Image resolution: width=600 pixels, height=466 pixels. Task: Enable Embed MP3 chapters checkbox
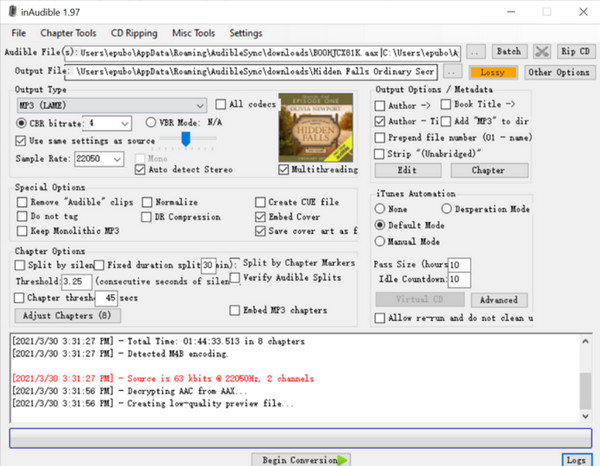(235, 310)
